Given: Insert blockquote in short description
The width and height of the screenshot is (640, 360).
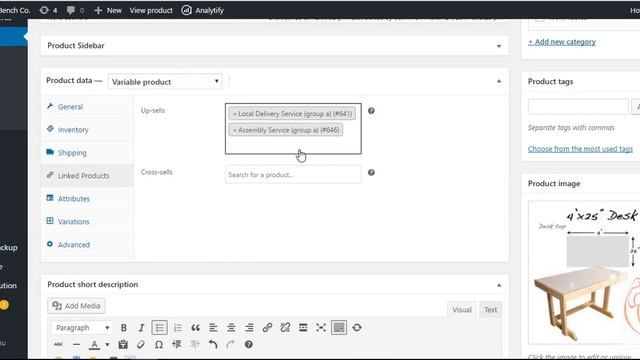Looking at the screenshot, I should click(196, 328).
